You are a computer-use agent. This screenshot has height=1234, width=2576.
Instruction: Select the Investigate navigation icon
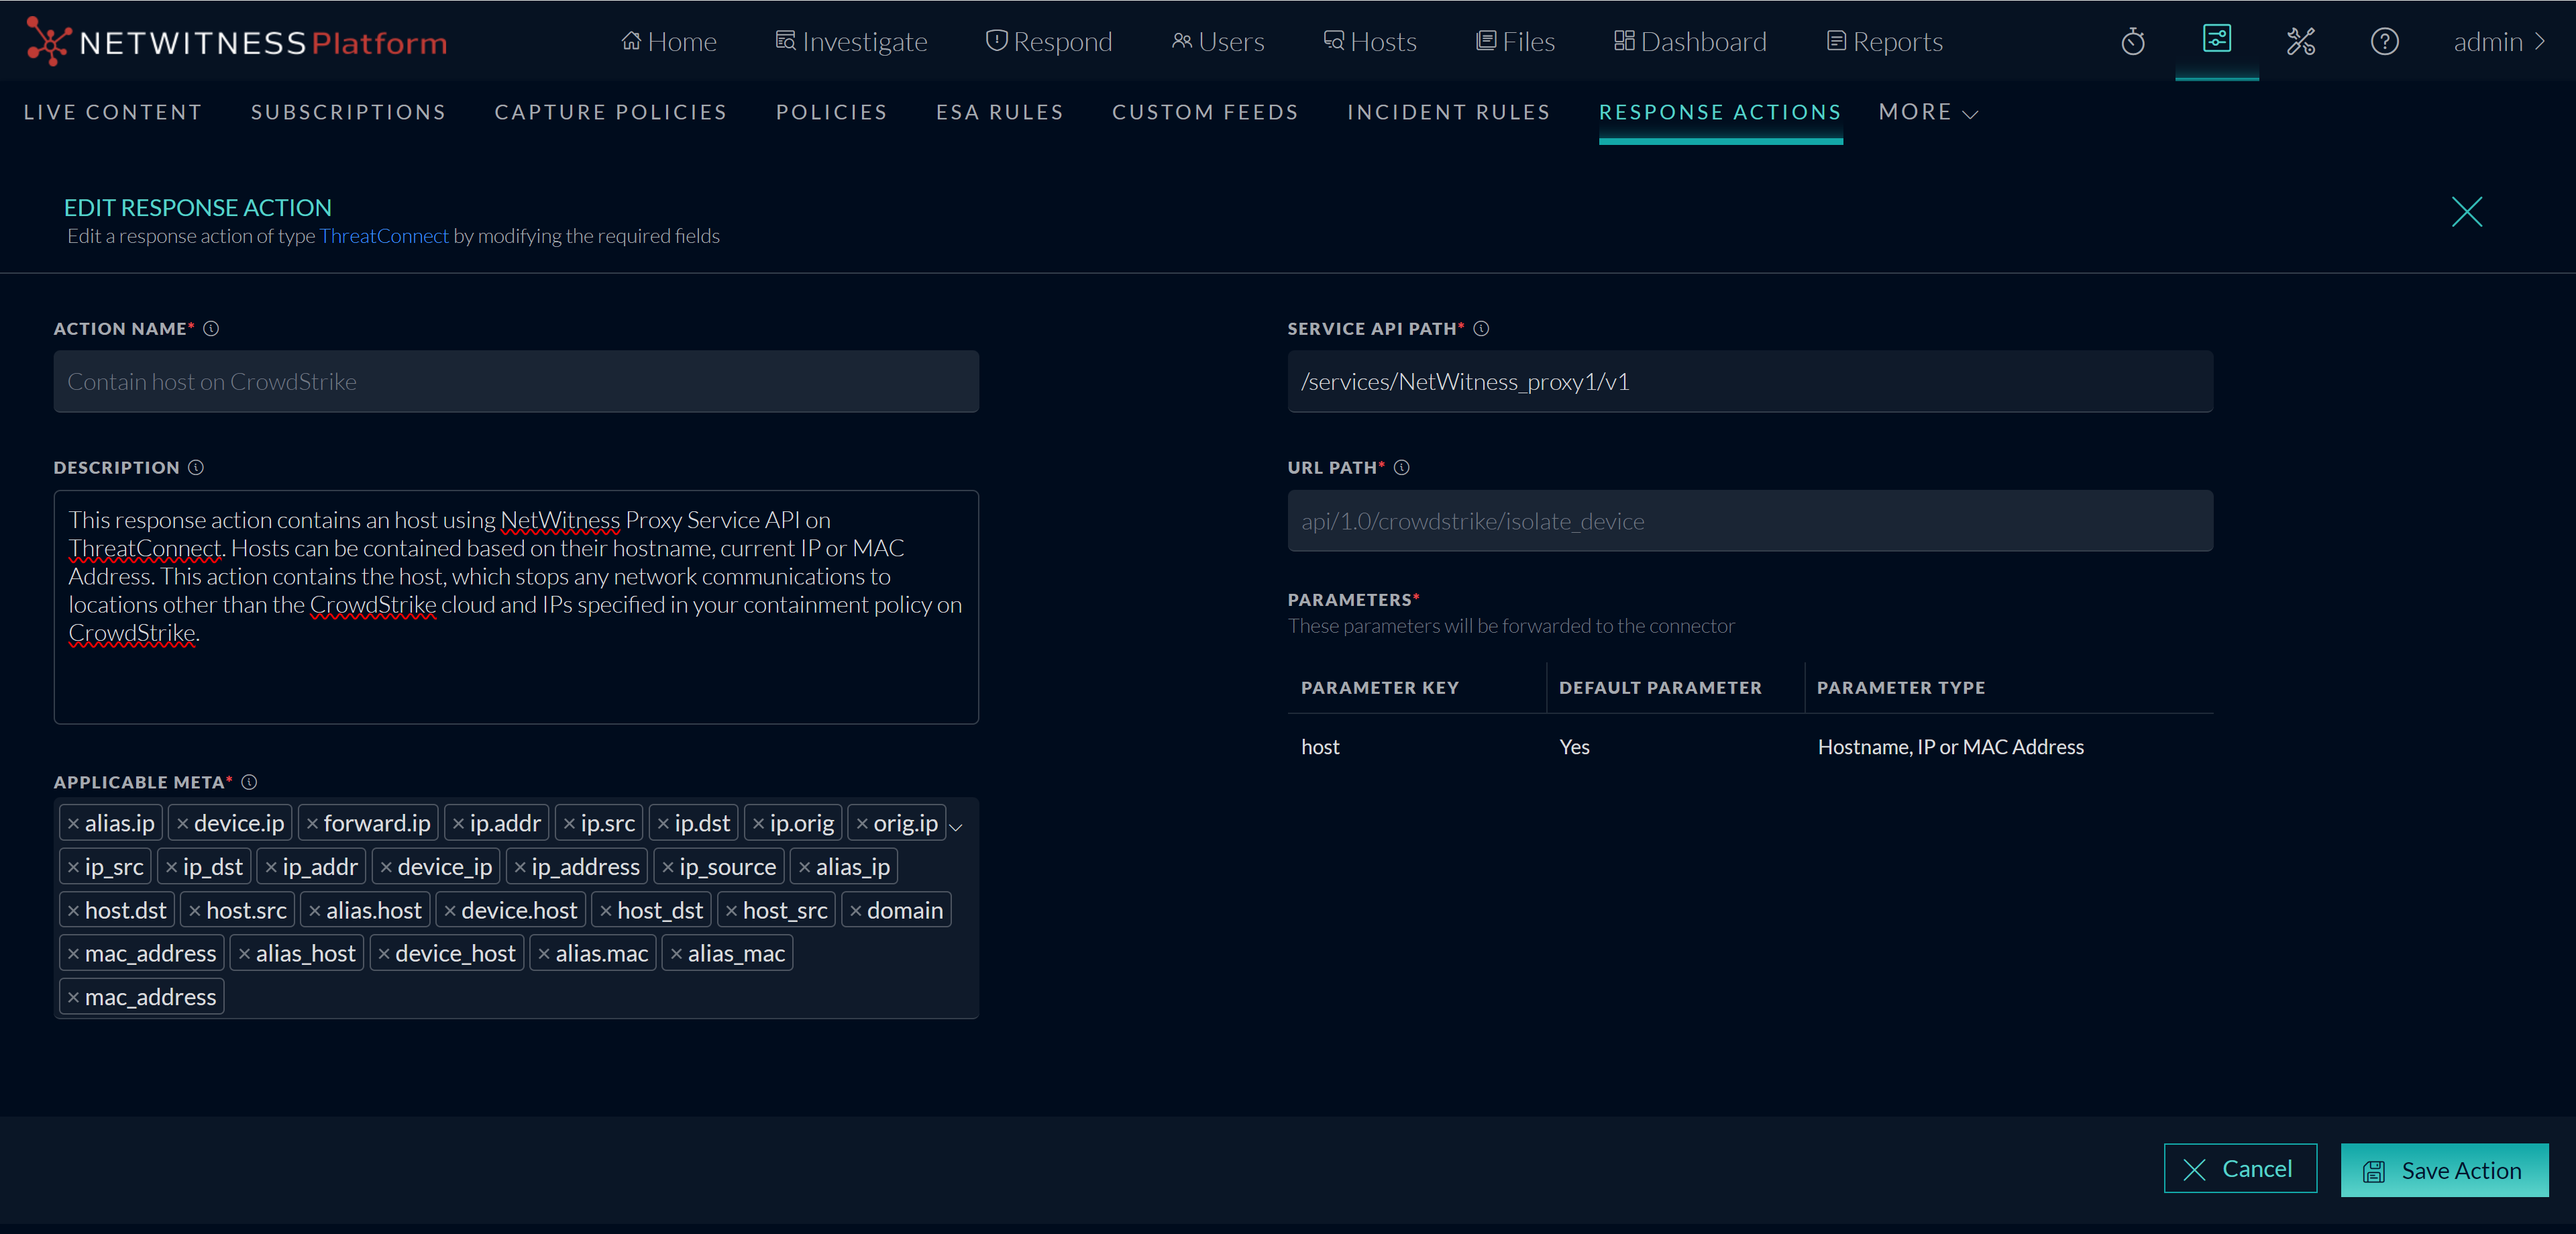[x=786, y=40]
